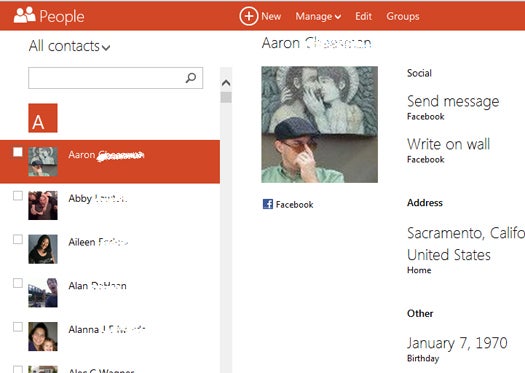Click the People app icon
This screenshot has width=525, height=373.
pyautogui.click(x=24, y=15)
